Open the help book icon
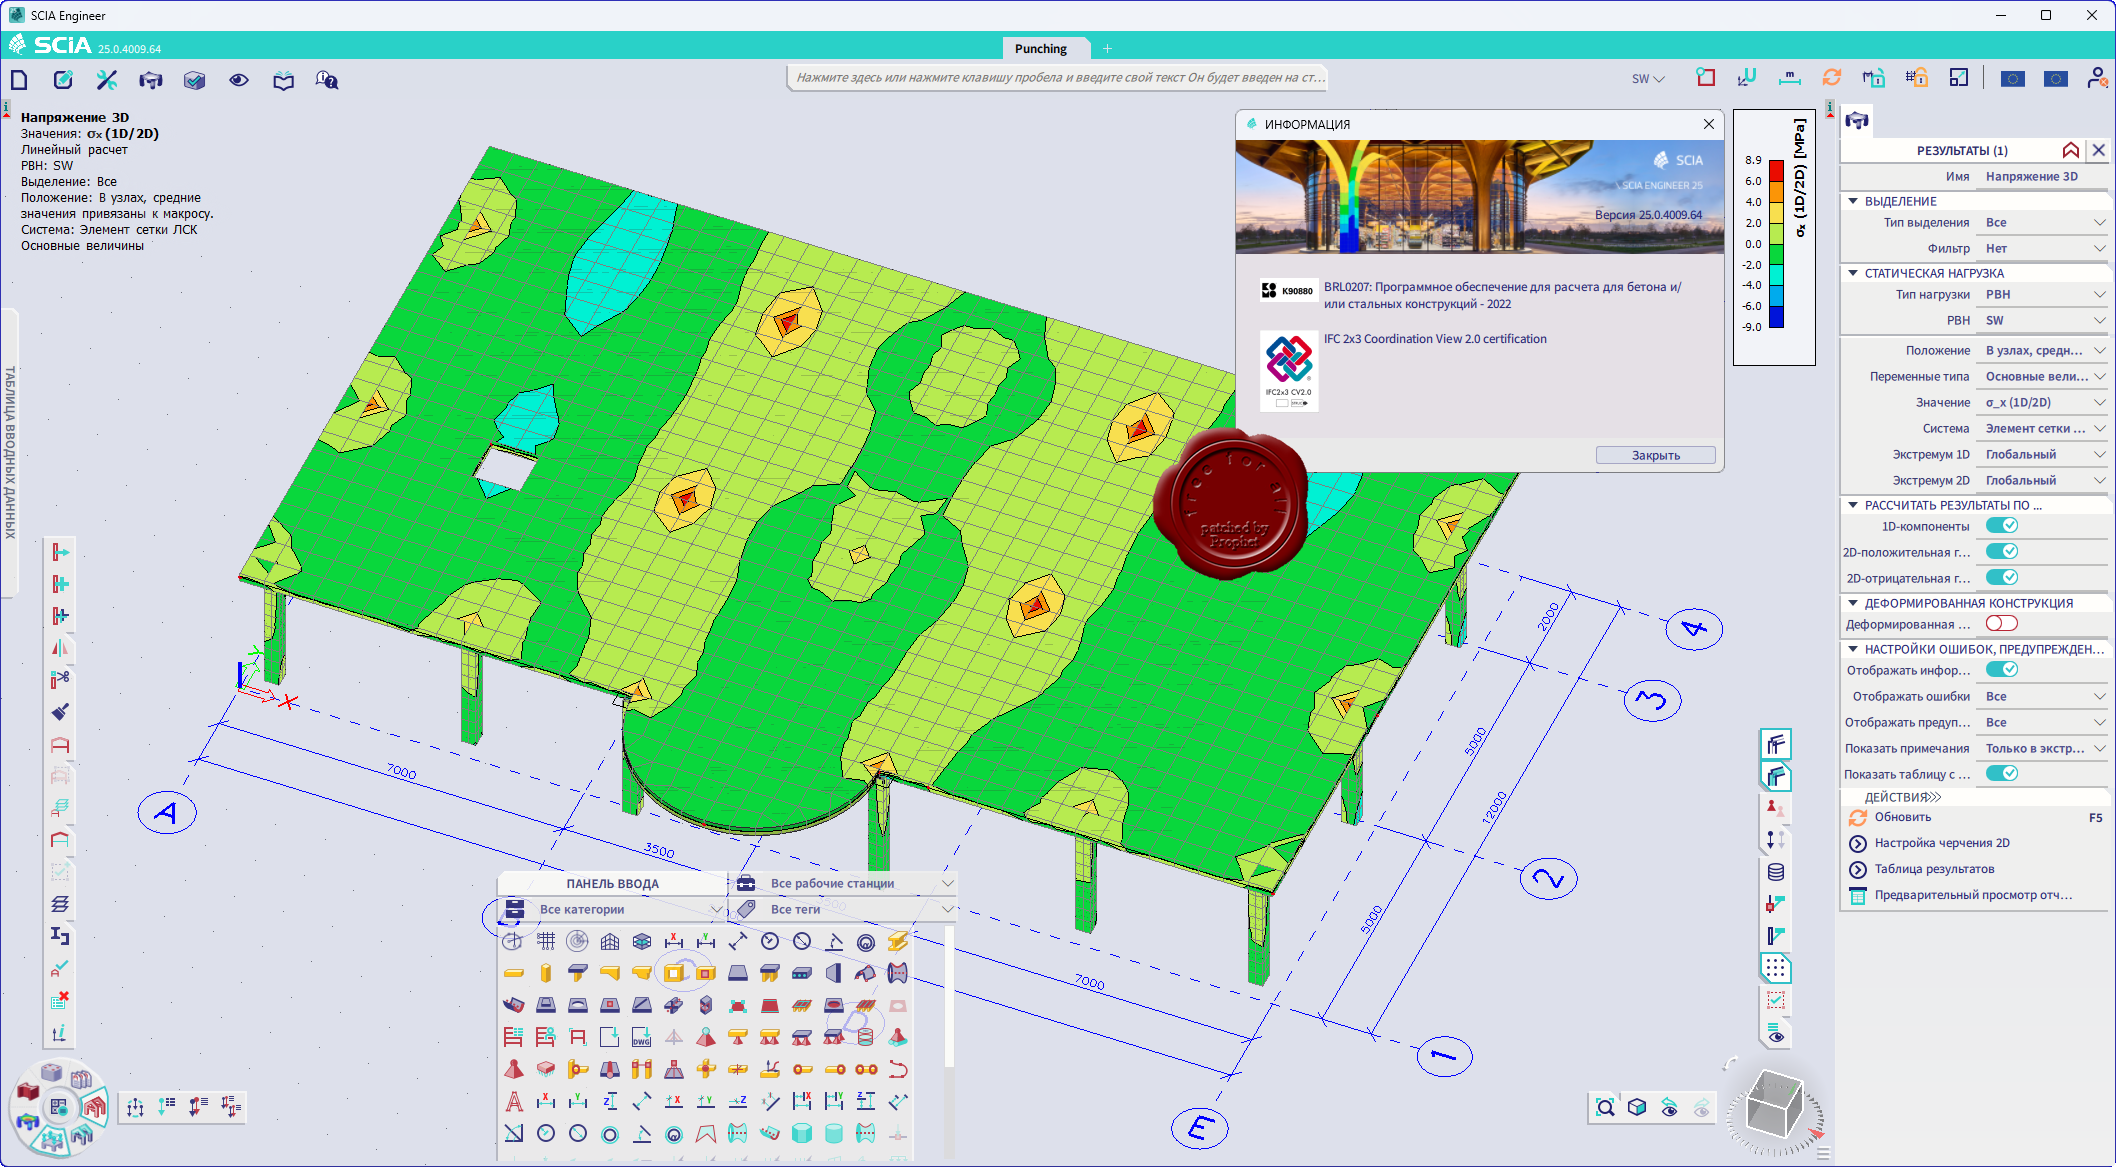The width and height of the screenshot is (2116, 1167). 284,80
